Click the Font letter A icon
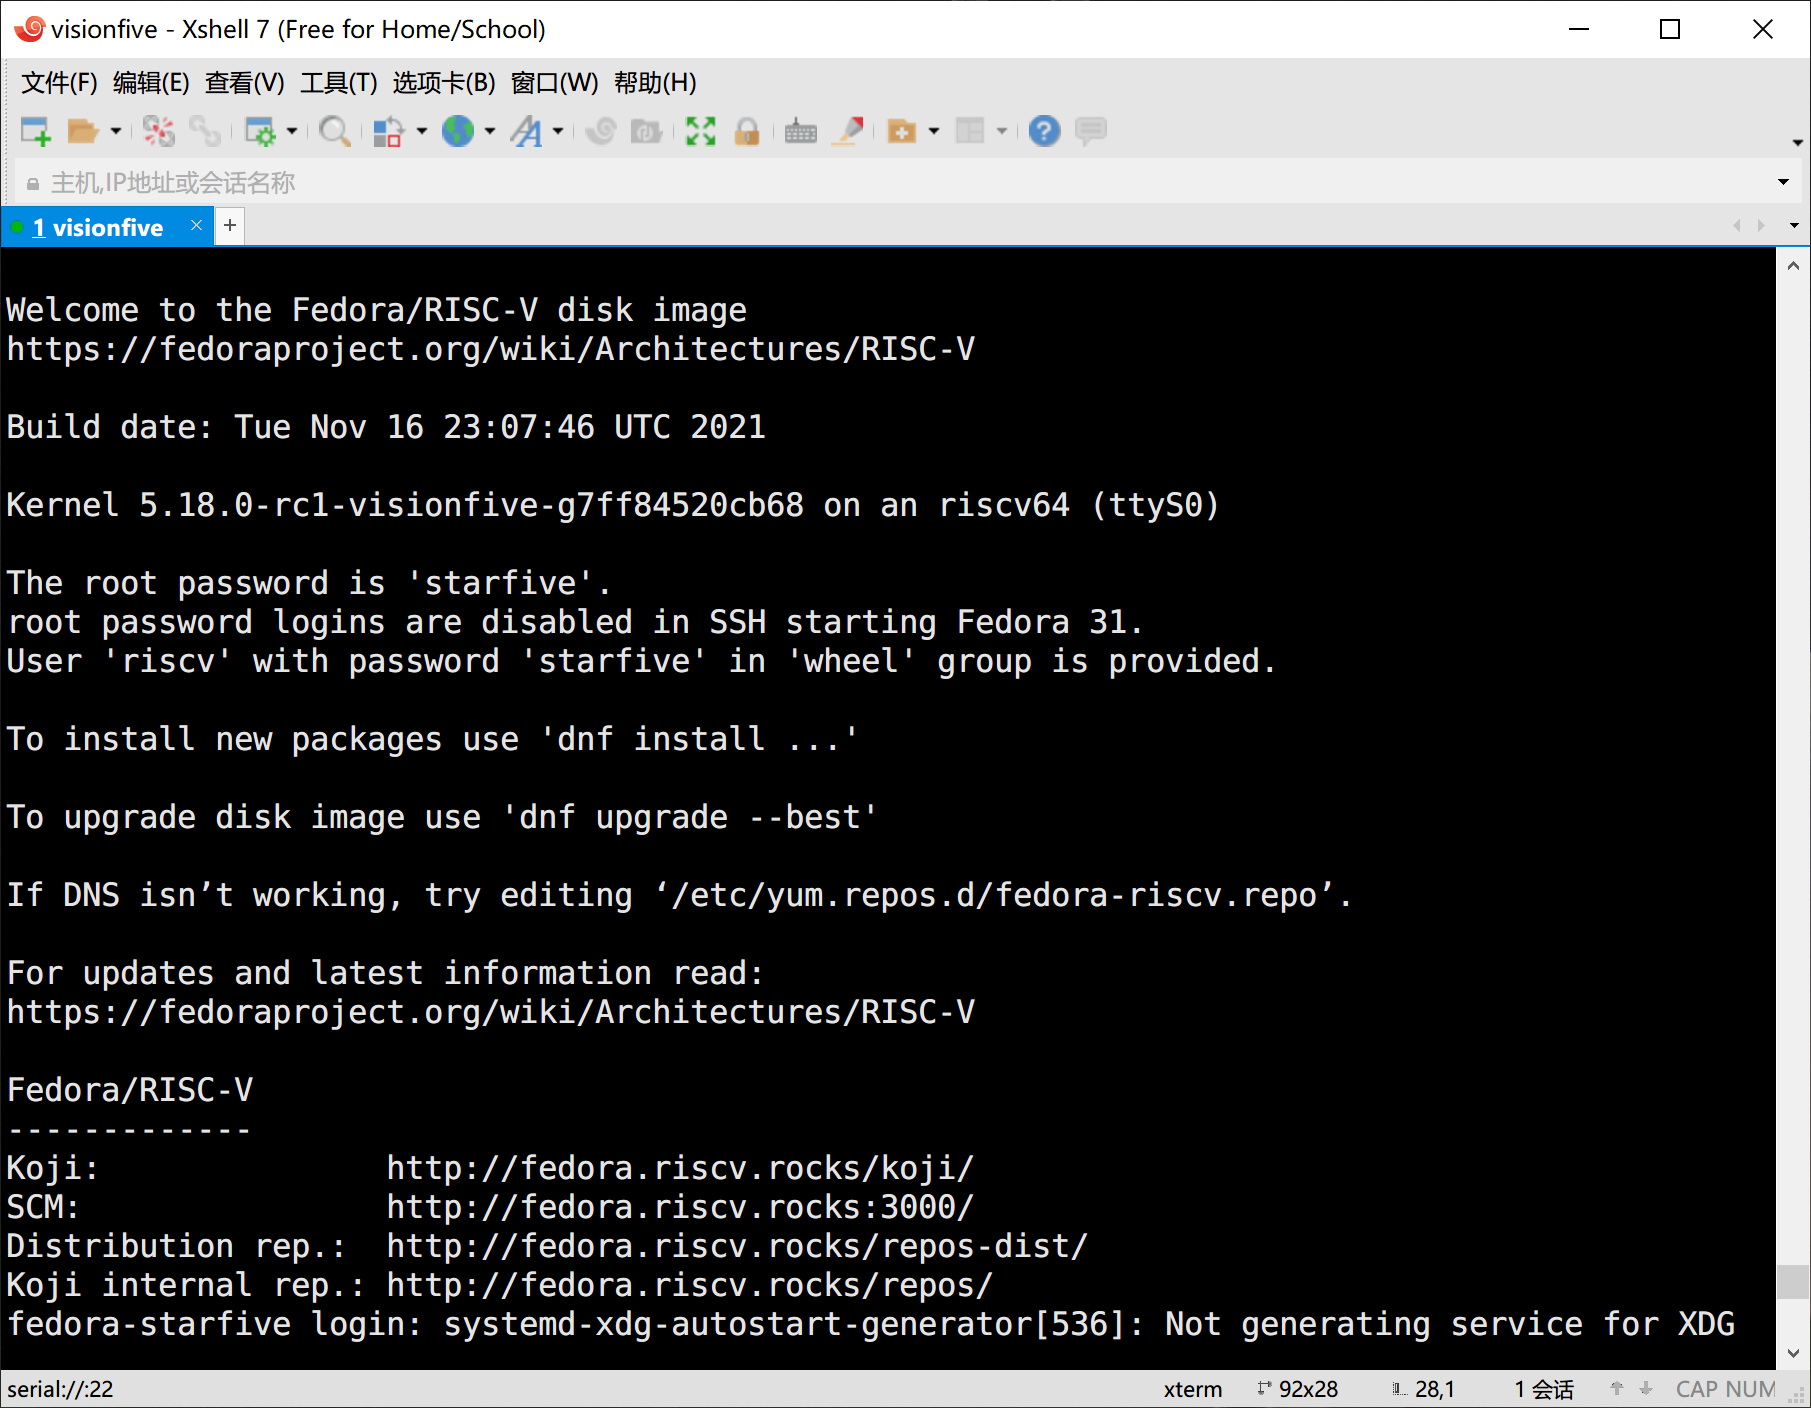Viewport: 1811px width, 1408px height. [x=527, y=131]
